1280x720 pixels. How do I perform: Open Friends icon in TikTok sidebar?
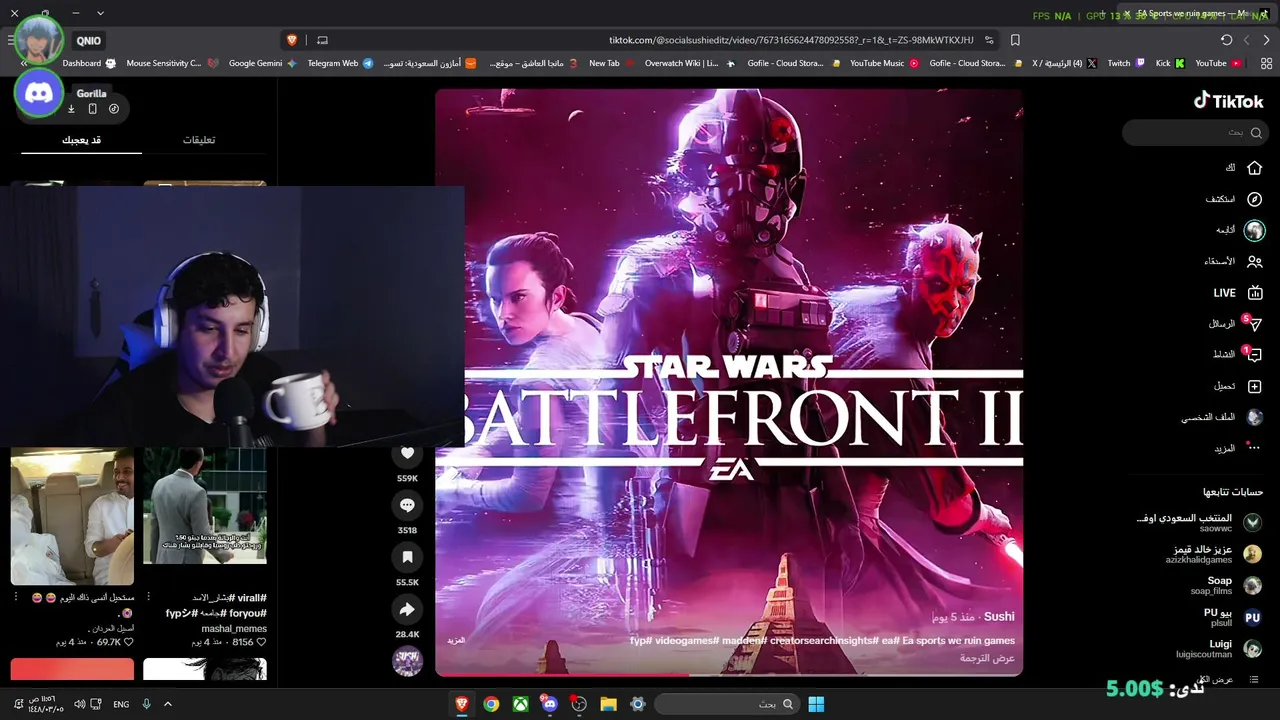pyautogui.click(x=1255, y=261)
